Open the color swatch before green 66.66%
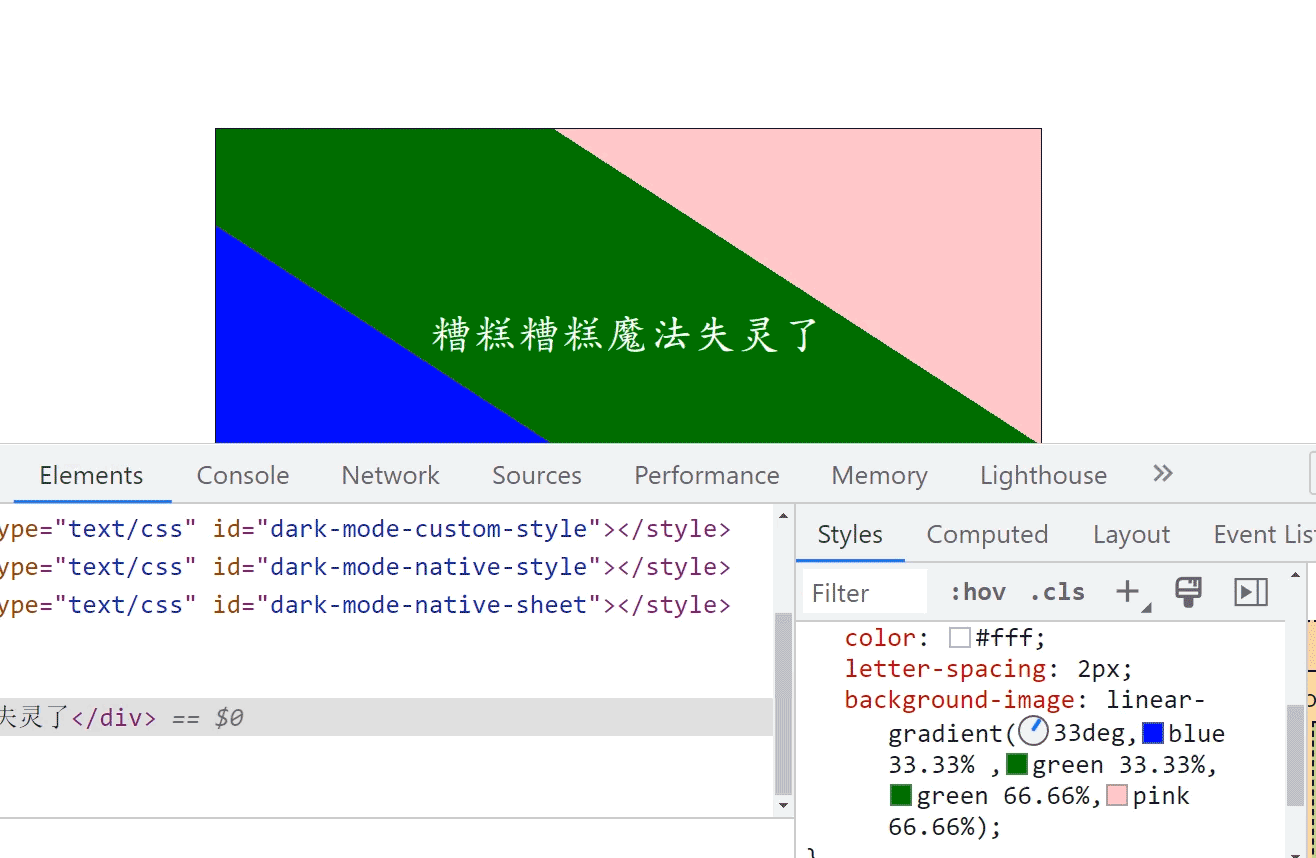Viewport: 1316px width, 858px height. click(x=900, y=796)
